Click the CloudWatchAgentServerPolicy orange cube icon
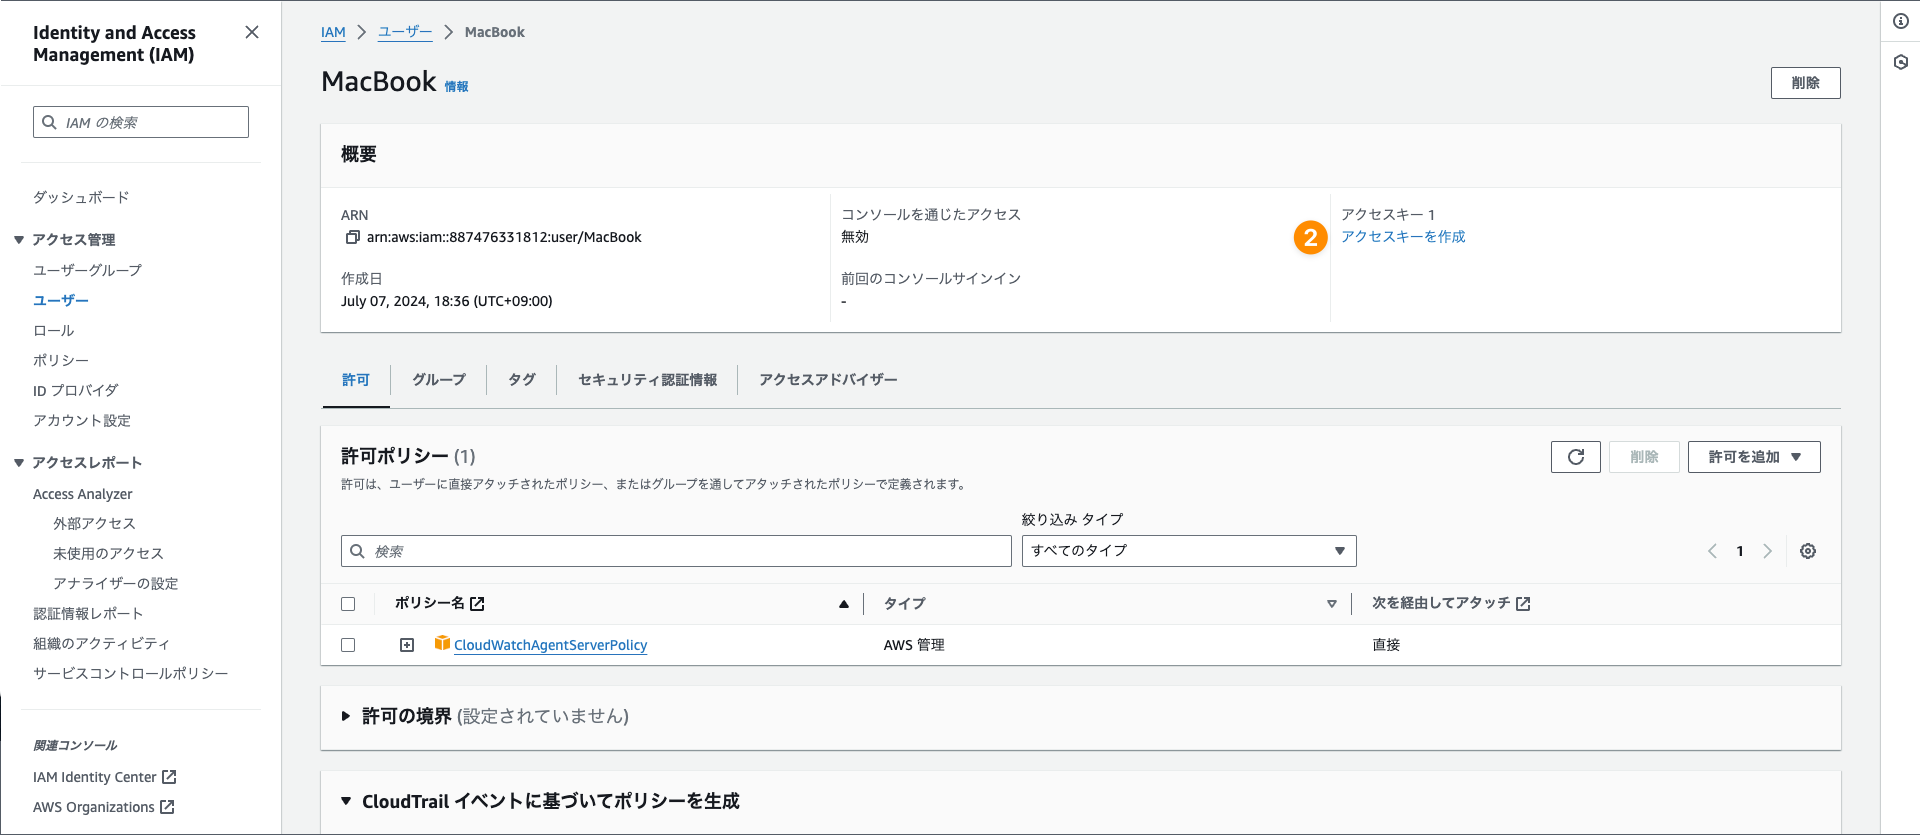Viewport: 1920px width, 835px height. pos(442,643)
